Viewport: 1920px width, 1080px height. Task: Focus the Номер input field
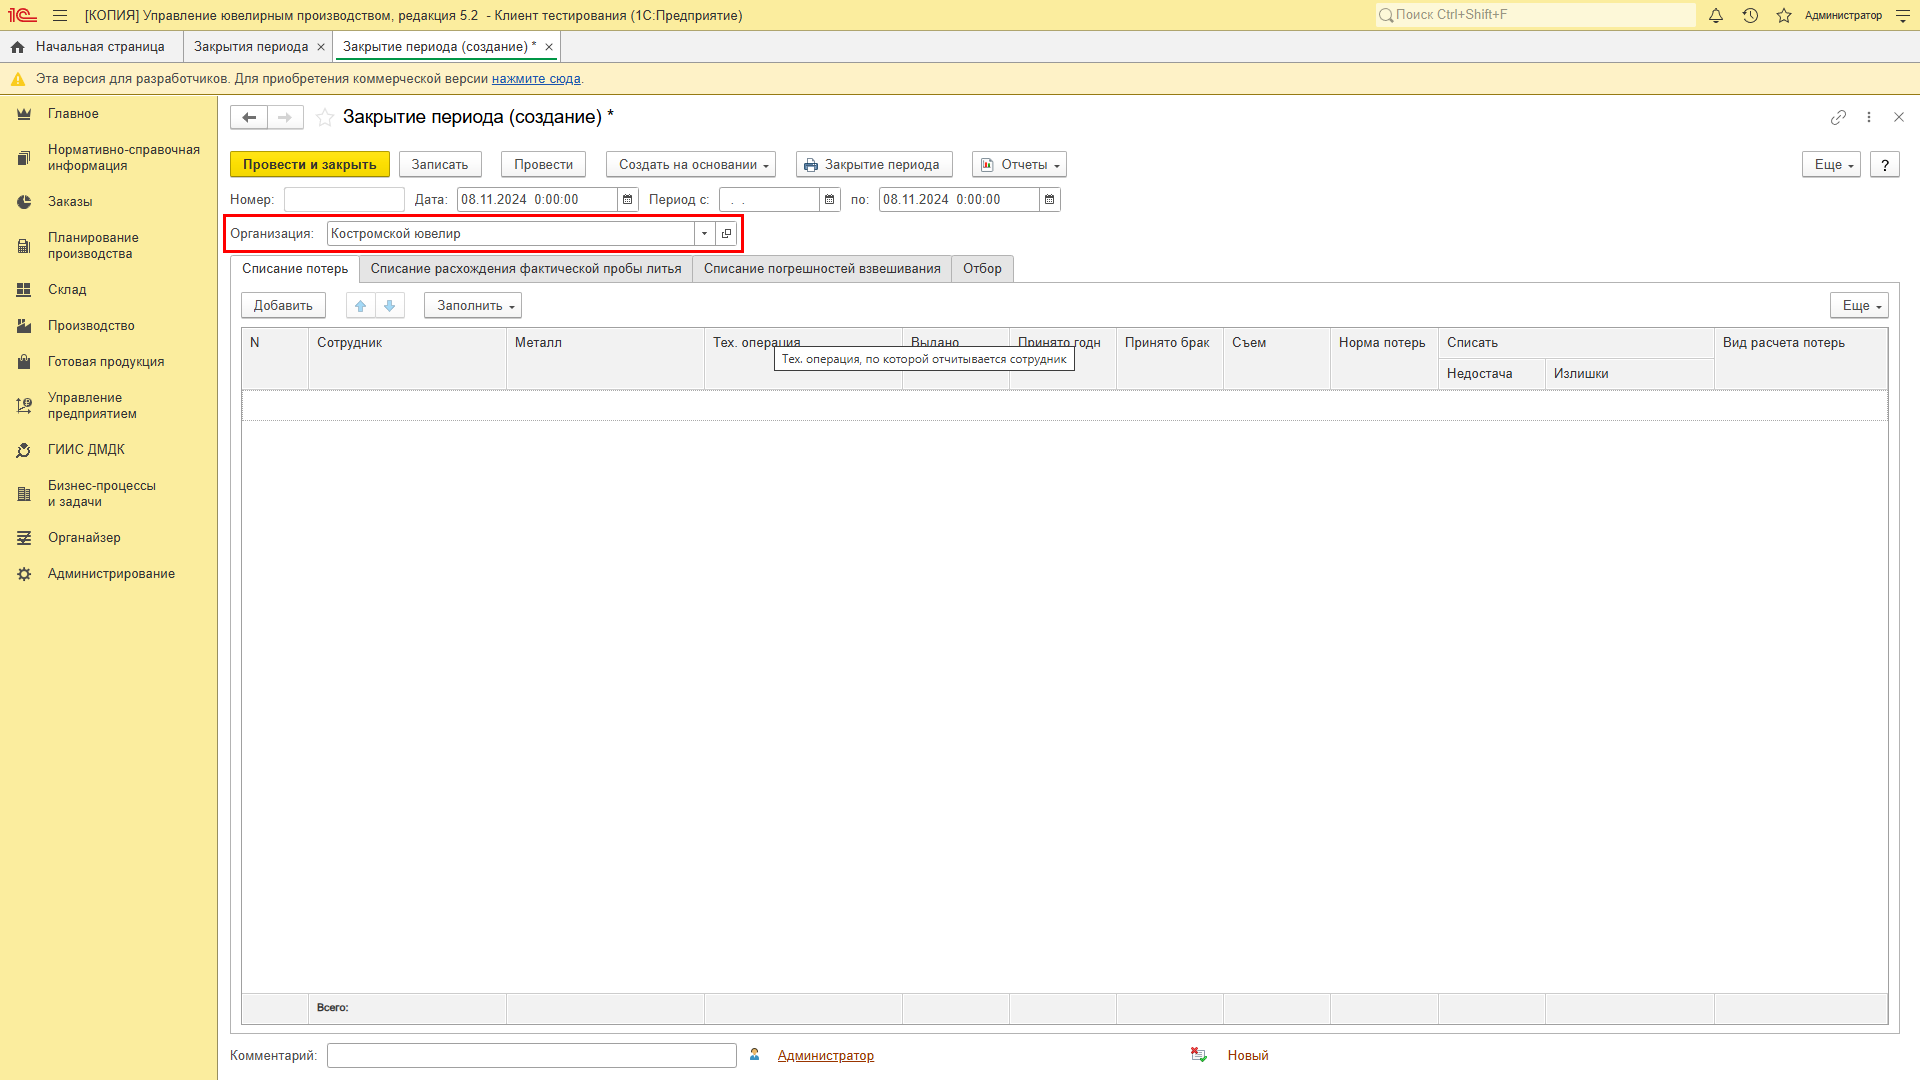click(x=344, y=200)
